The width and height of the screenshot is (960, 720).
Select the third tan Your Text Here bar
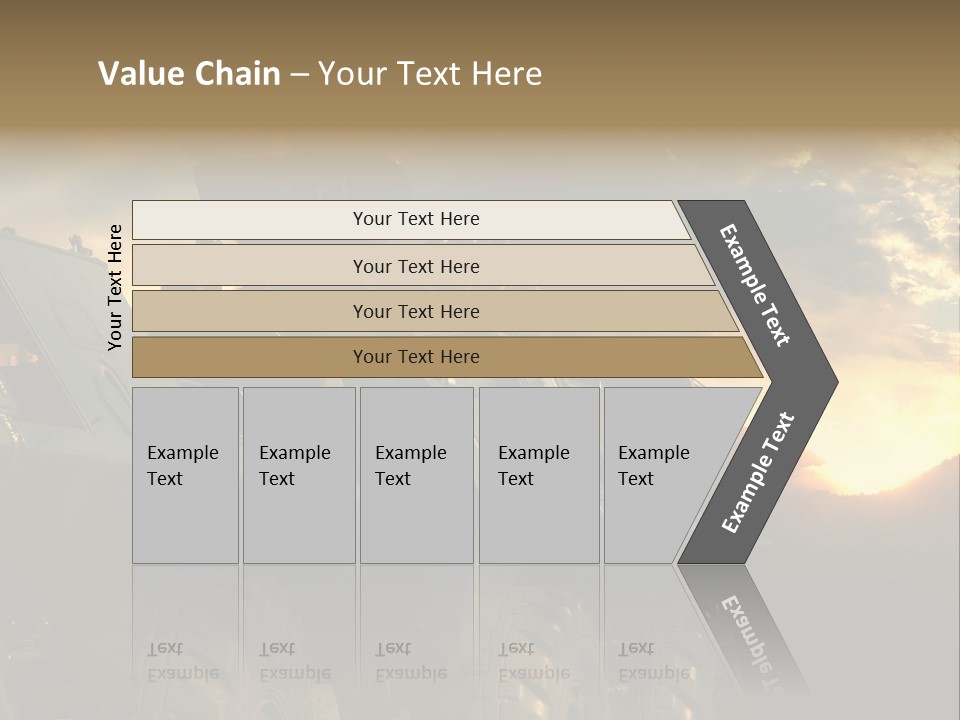pos(435,311)
